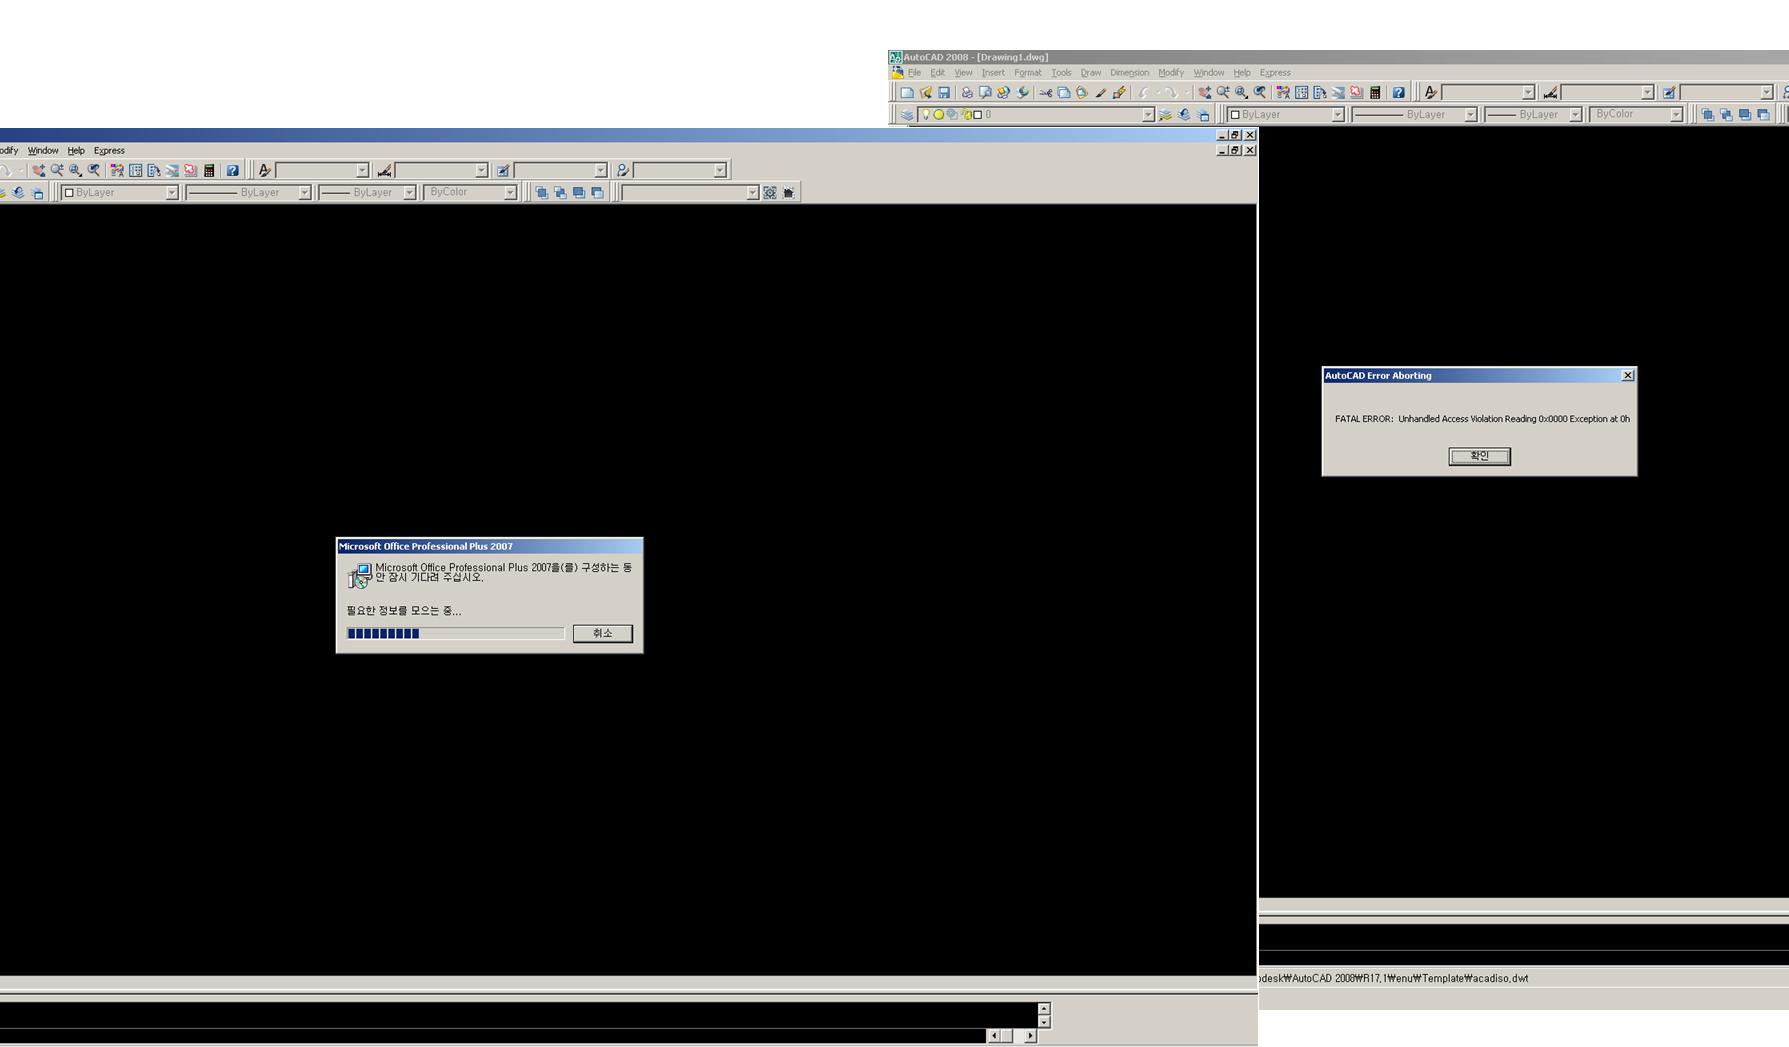Click Publish icon in Drawing1 window toolbar

pos(1003,93)
